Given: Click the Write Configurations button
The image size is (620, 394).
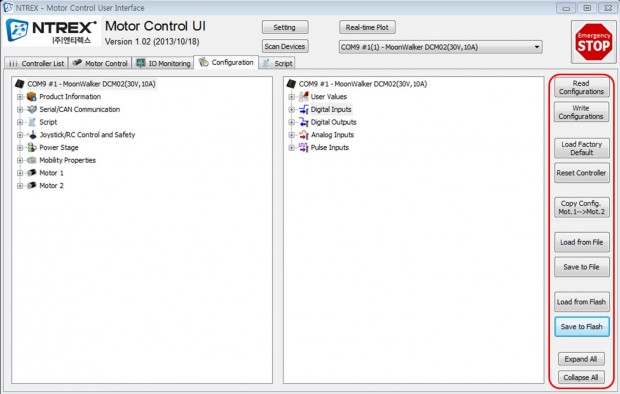Looking at the screenshot, I should coord(581,112).
